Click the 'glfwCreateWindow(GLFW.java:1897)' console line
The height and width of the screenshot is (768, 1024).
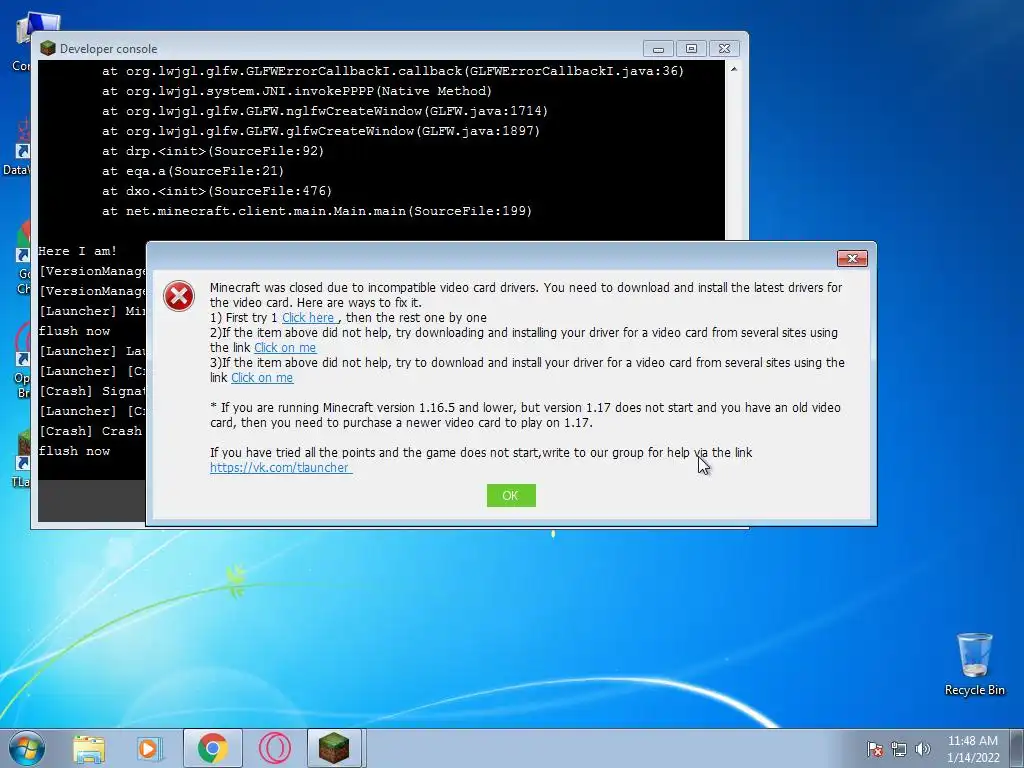(321, 131)
